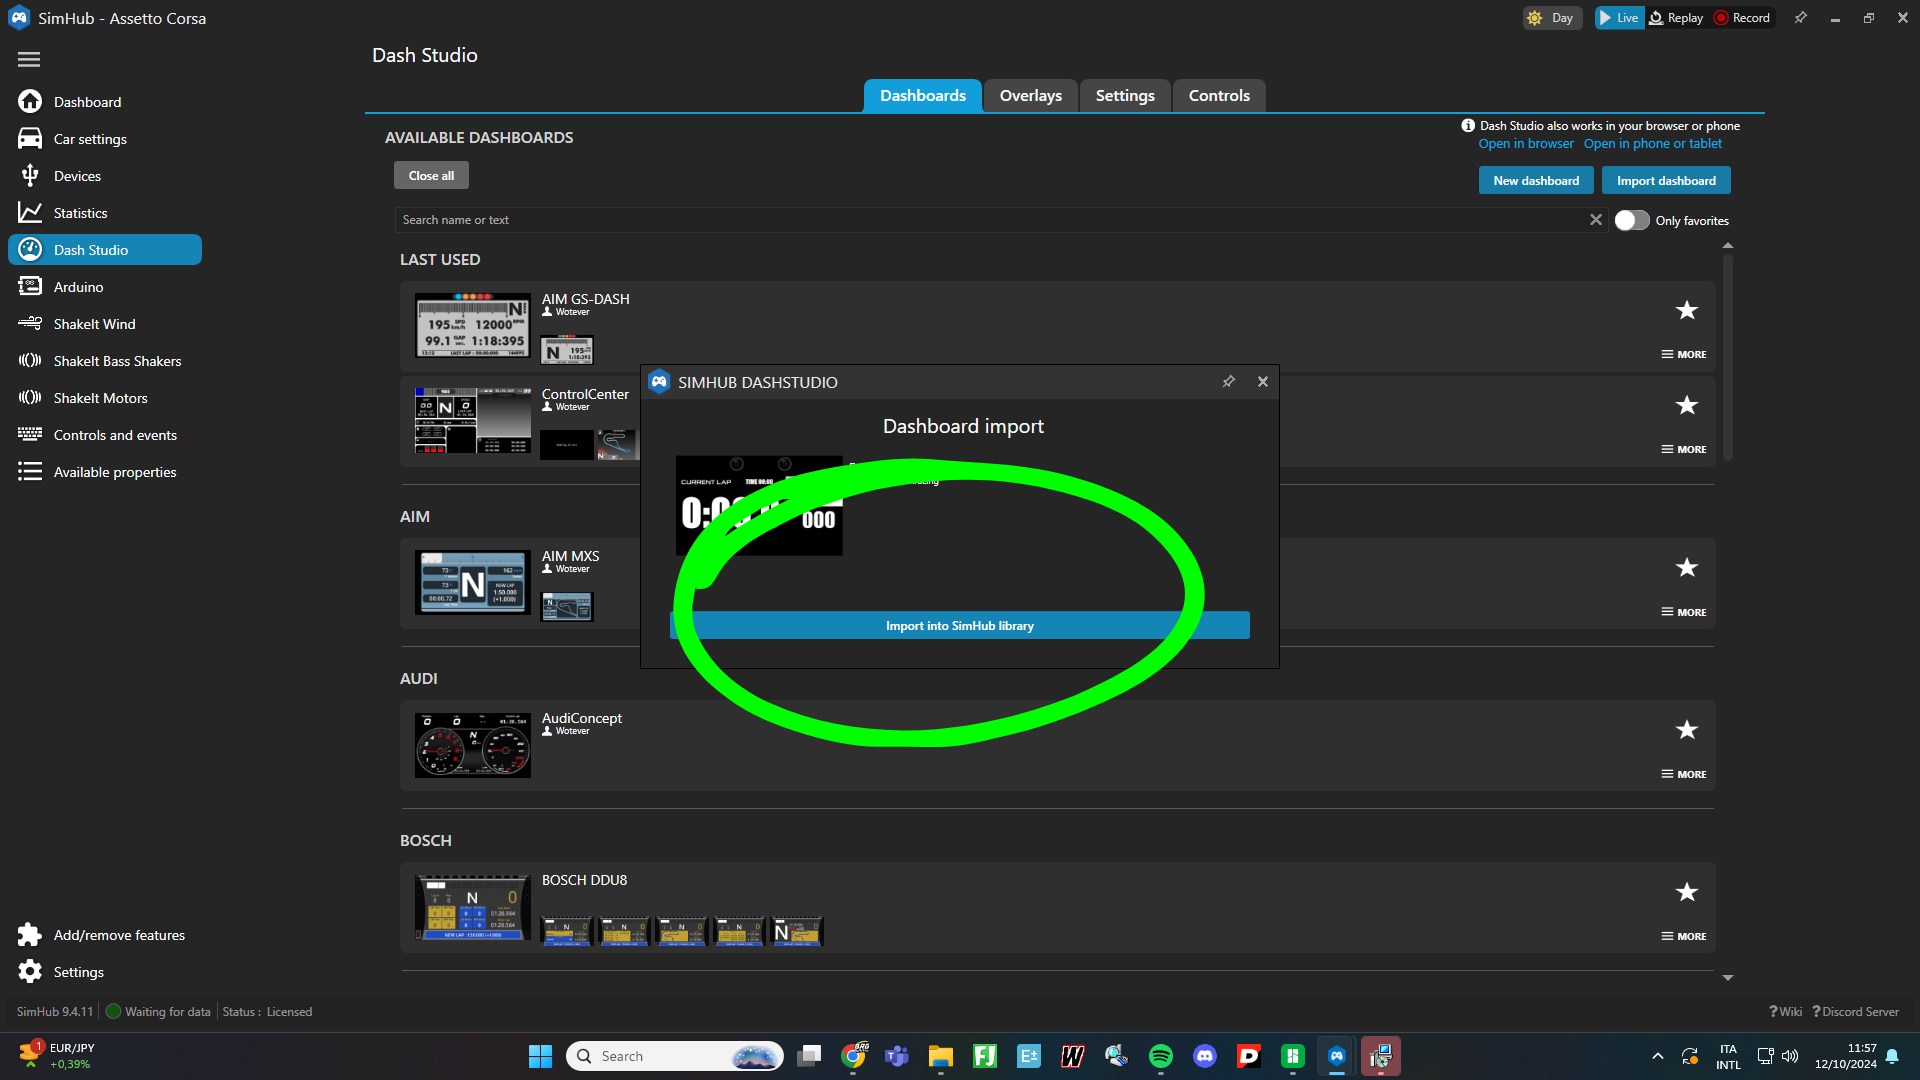
Task: Open Arduino section
Action: pos(78,287)
